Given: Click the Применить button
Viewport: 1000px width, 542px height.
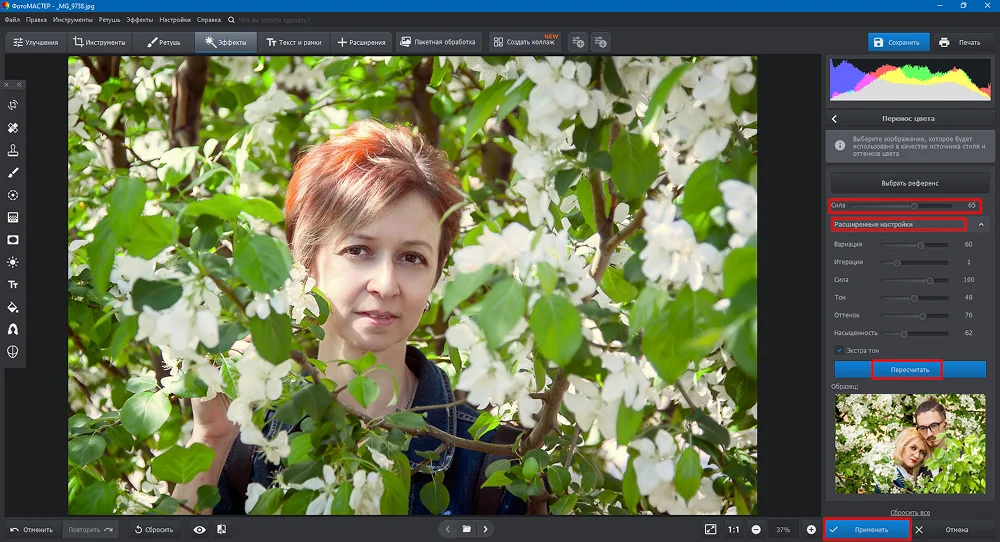Looking at the screenshot, I should (x=867, y=529).
